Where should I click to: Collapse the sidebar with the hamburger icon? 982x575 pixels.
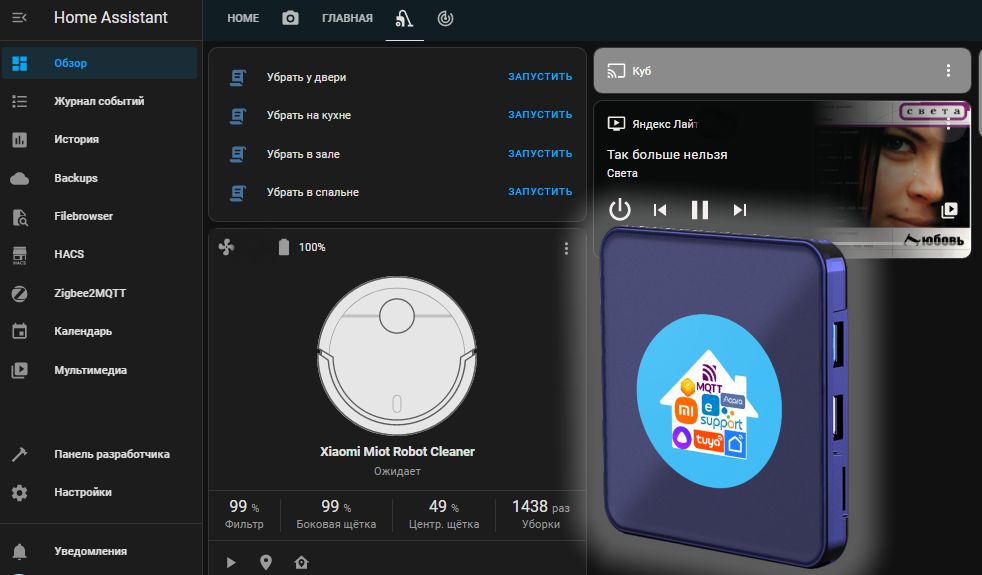pyautogui.click(x=19, y=18)
